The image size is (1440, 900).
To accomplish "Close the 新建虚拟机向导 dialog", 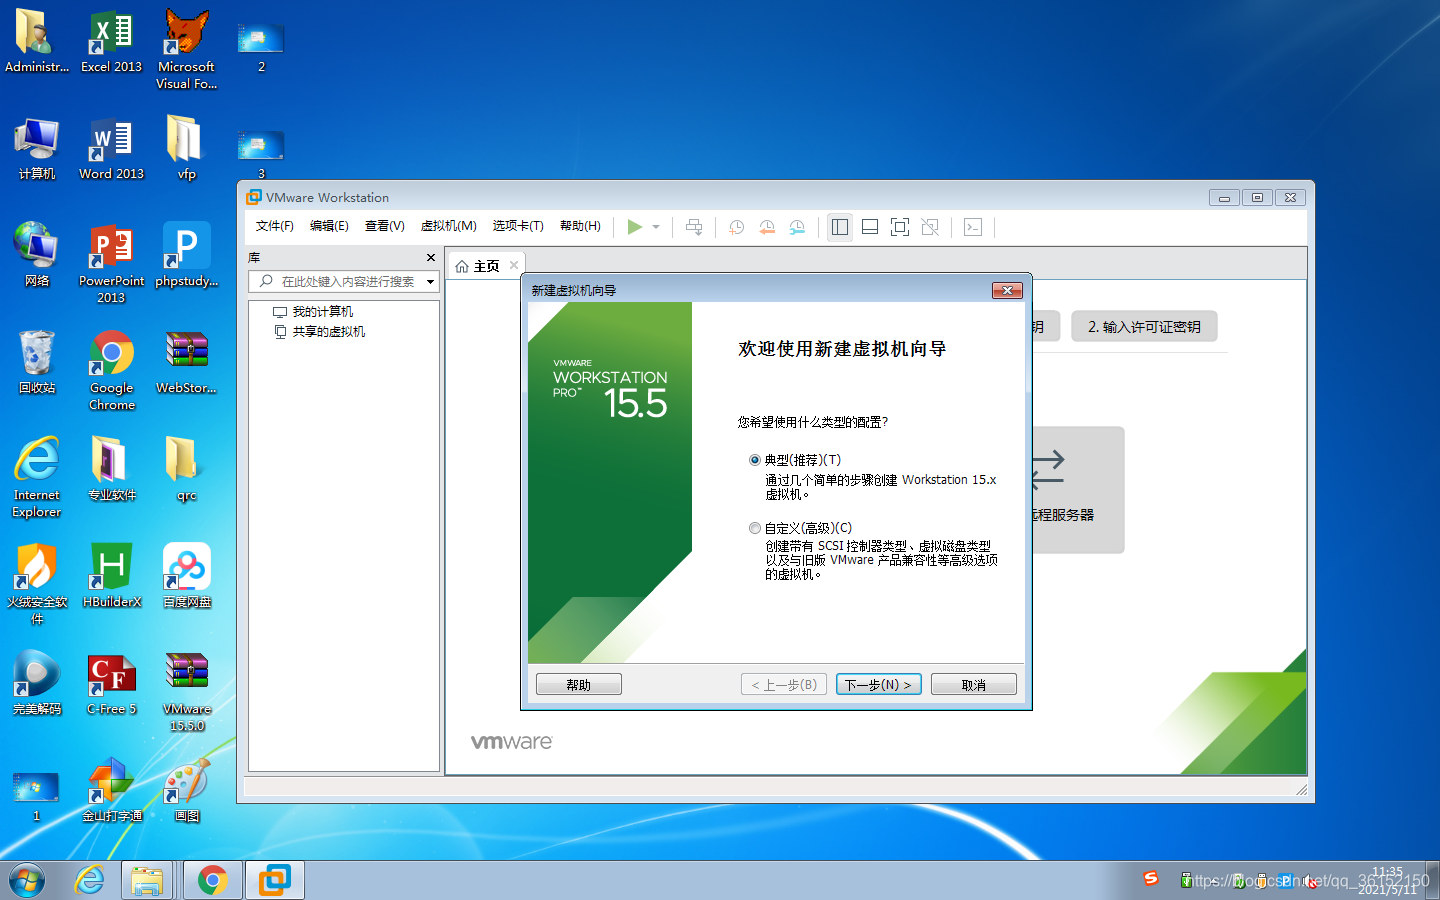I will [x=1007, y=290].
